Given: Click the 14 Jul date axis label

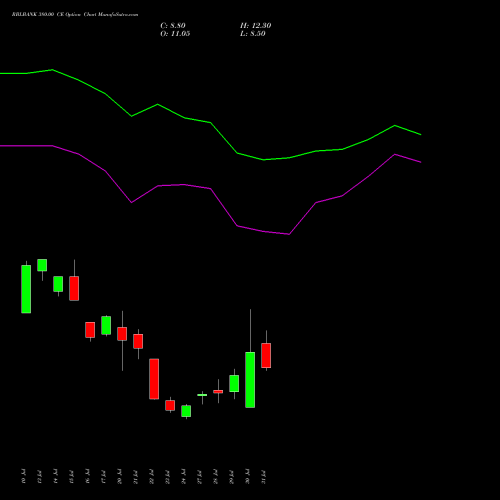Looking at the screenshot, I should [55, 476].
